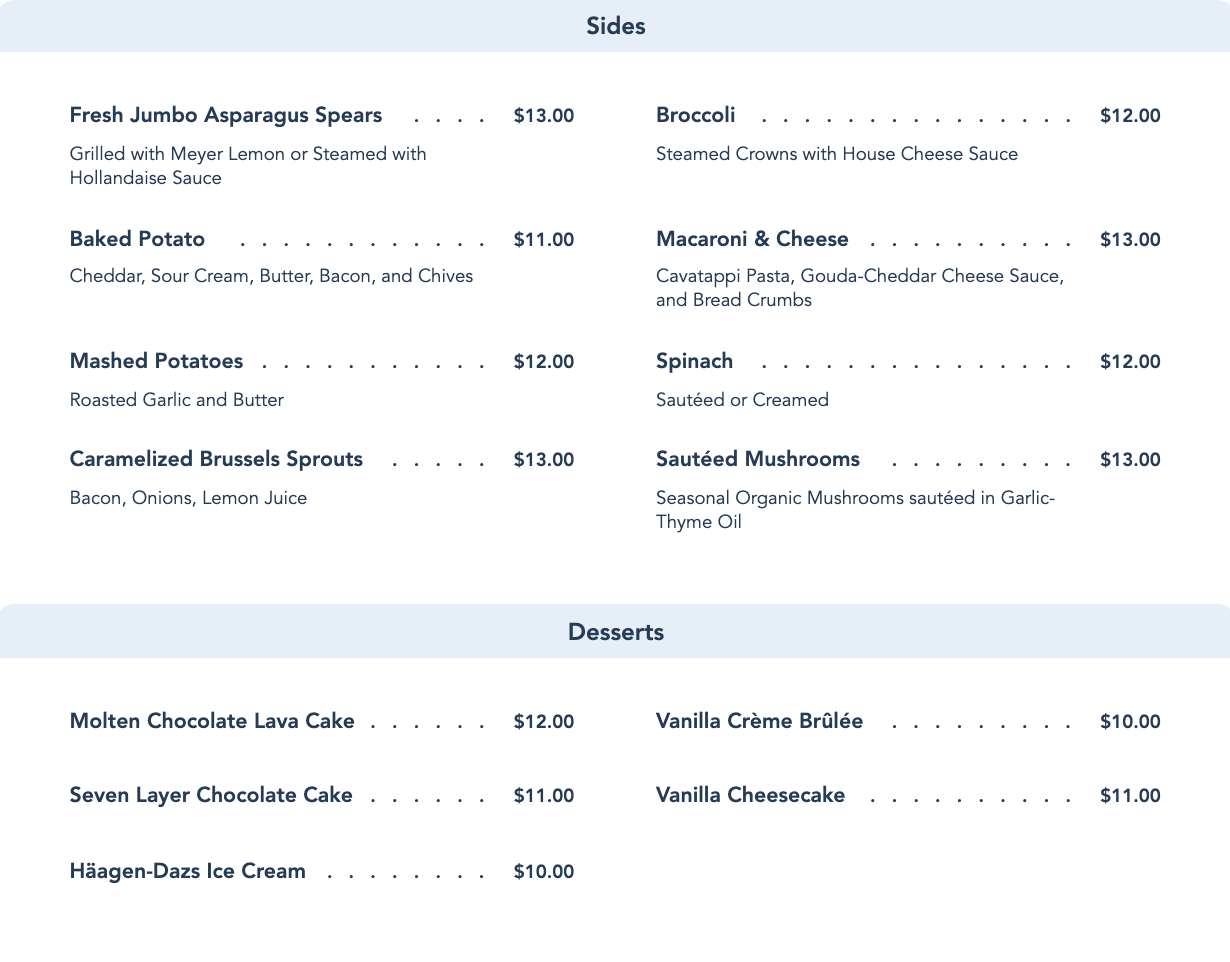Click the Broccoli $12.00 price
The width and height of the screenshot is (1230, 962).
click(x=1130, y=116)
